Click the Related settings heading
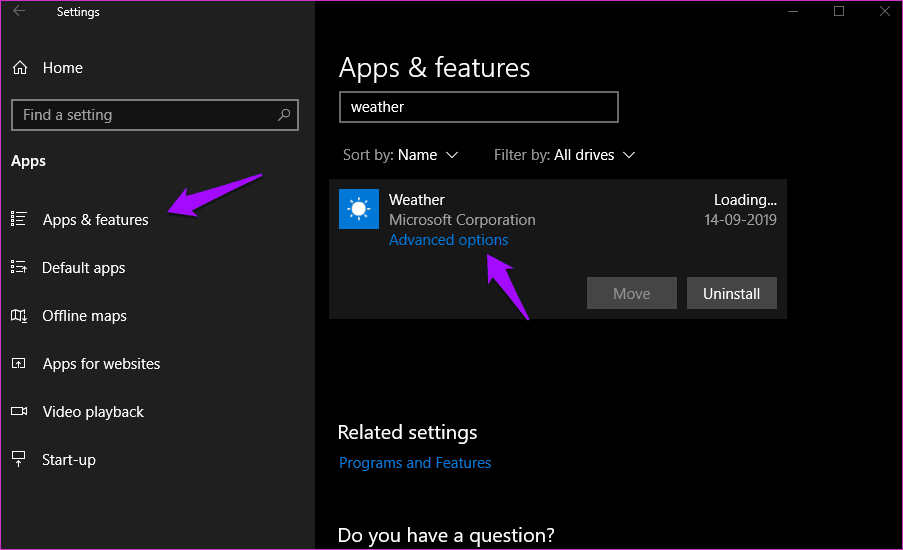This screenshot has height=550, width=903. (407, 433)
